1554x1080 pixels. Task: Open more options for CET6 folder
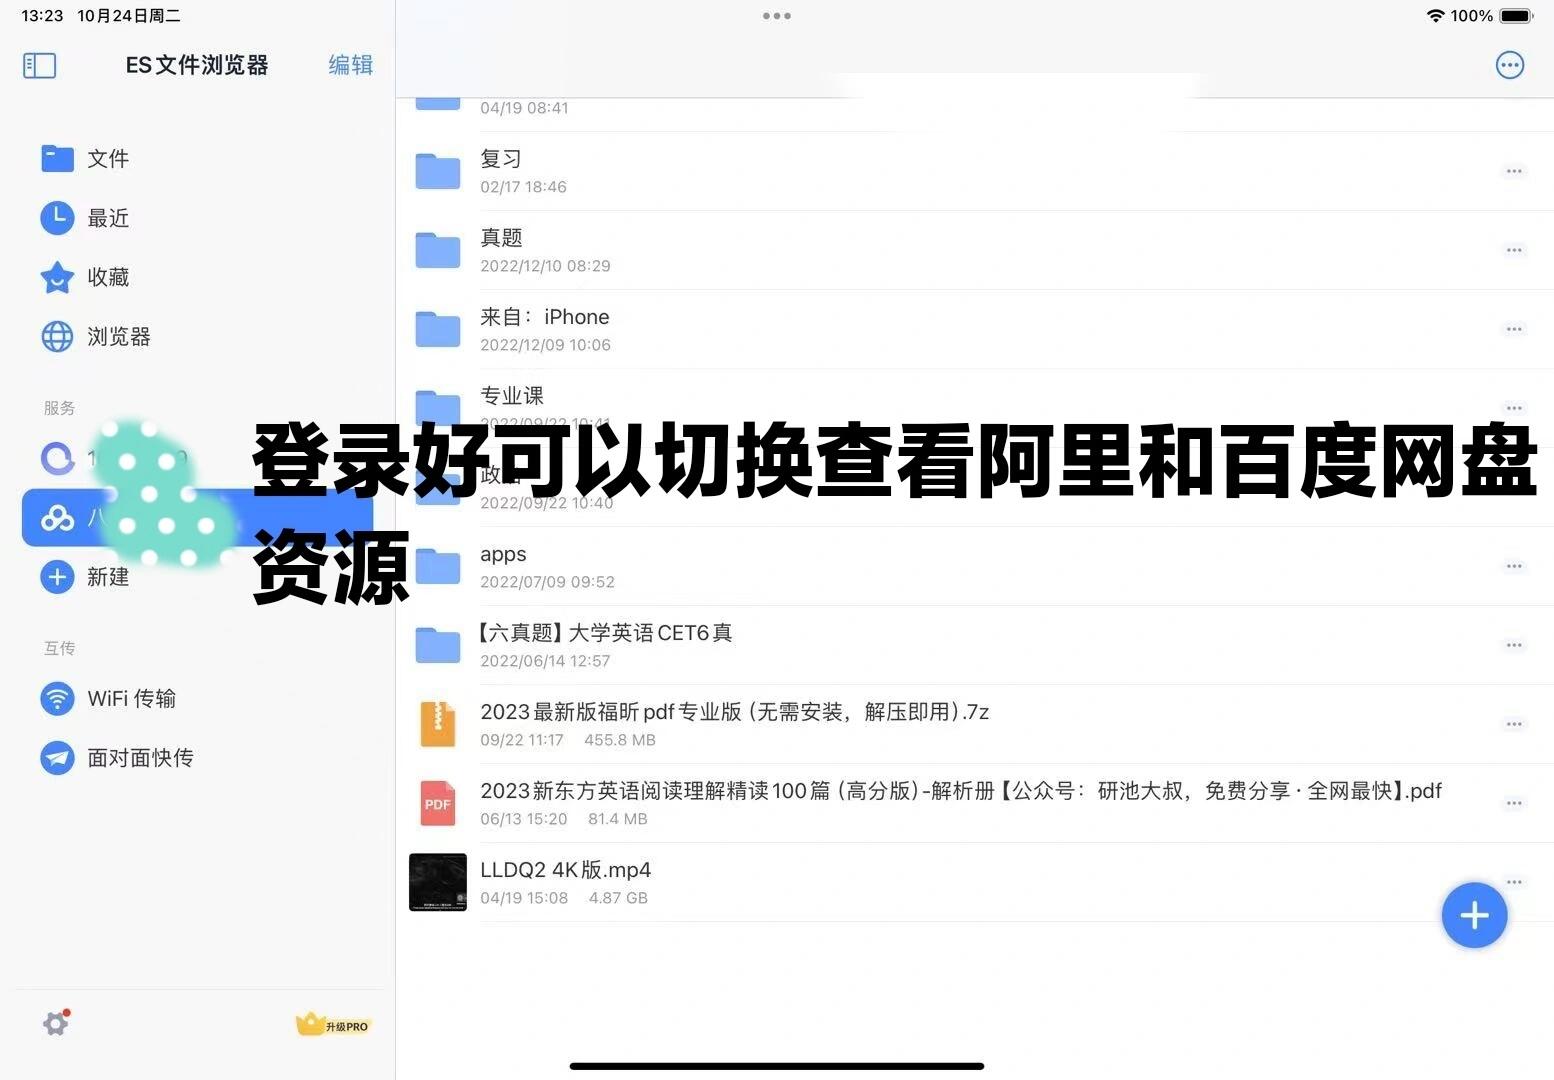coord(1514,645)
